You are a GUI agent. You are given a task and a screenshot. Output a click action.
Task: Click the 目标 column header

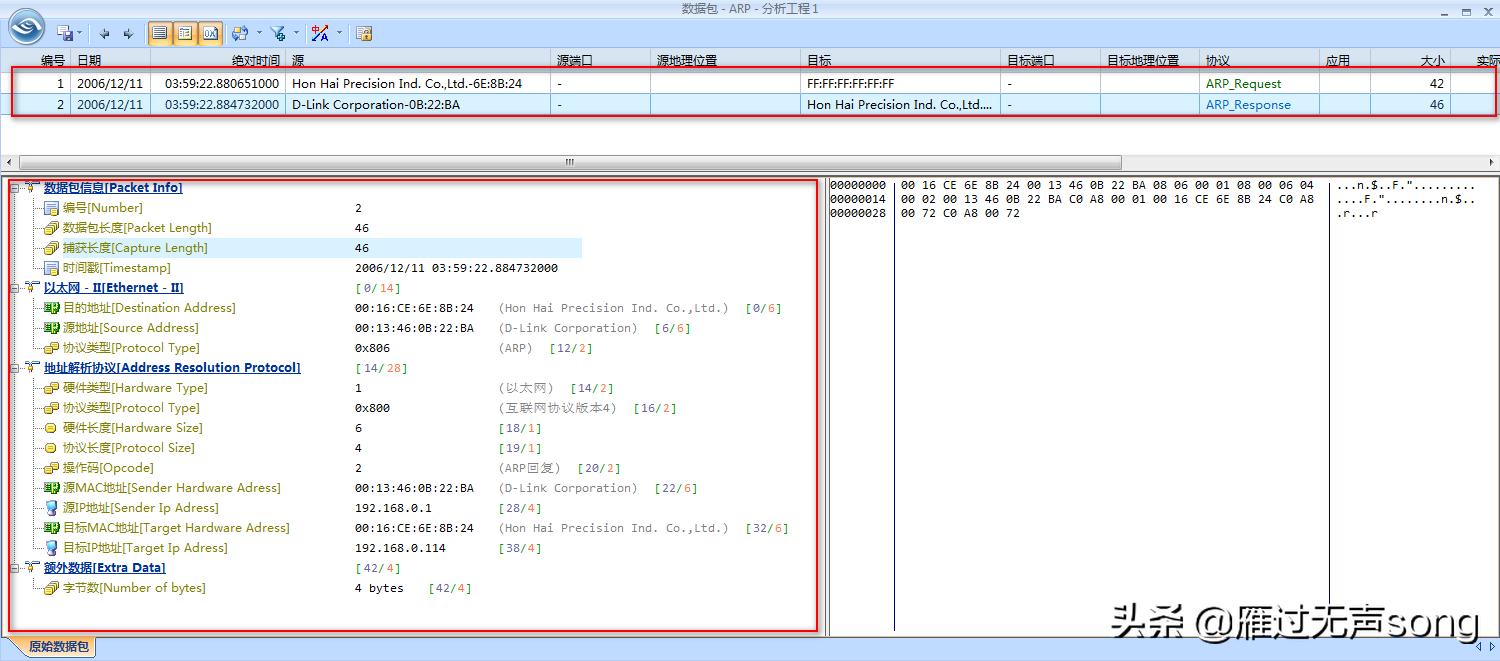point(900,60)
